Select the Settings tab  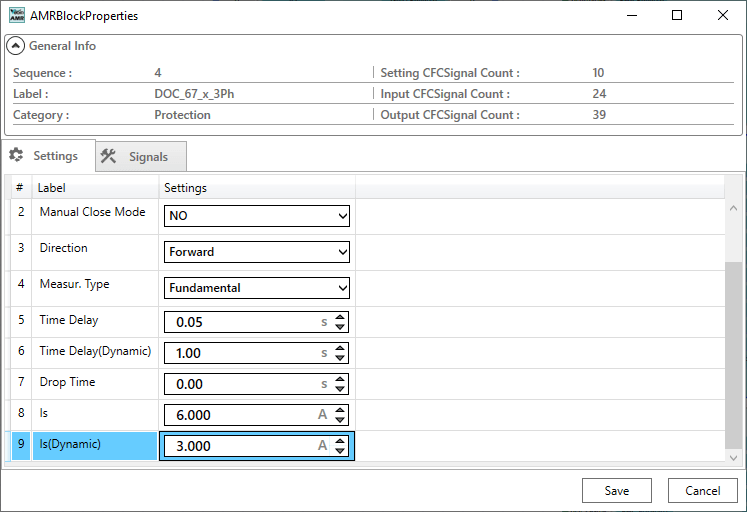pyautogui.click(x=45, y=157)
